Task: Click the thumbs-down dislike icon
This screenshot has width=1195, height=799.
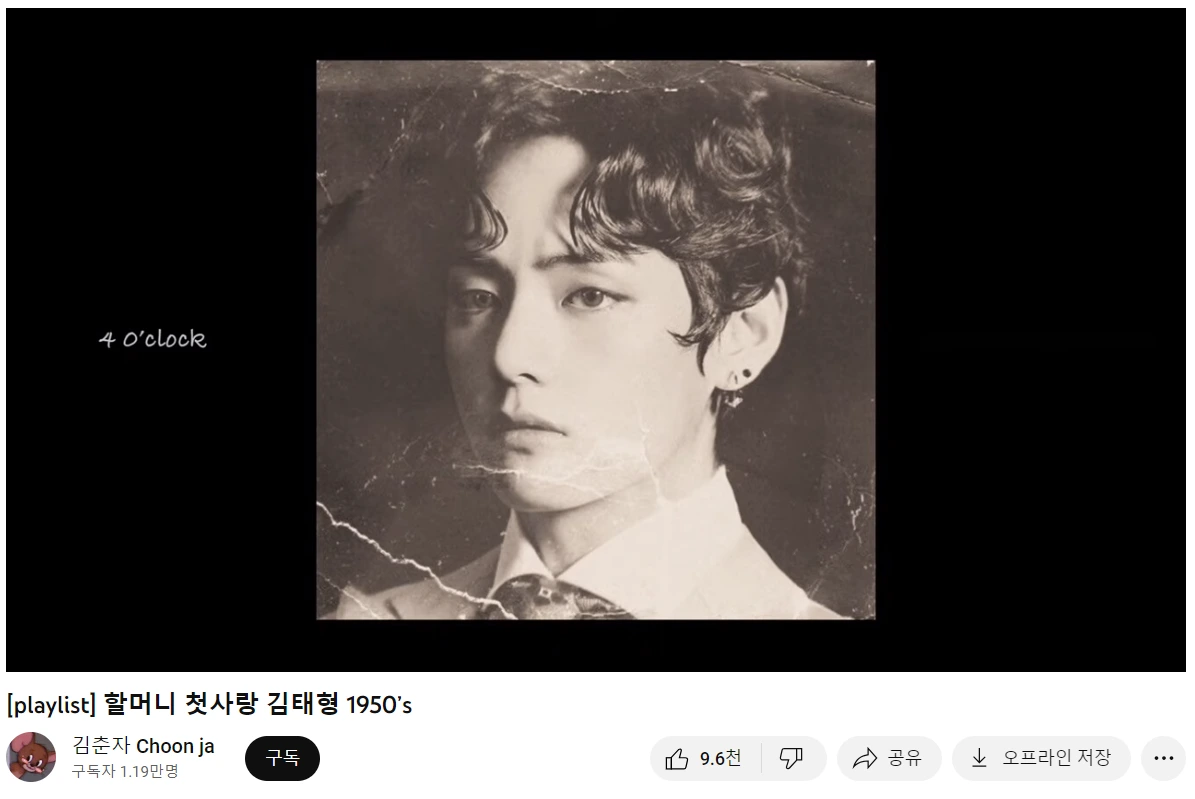Action: (791, 758)
